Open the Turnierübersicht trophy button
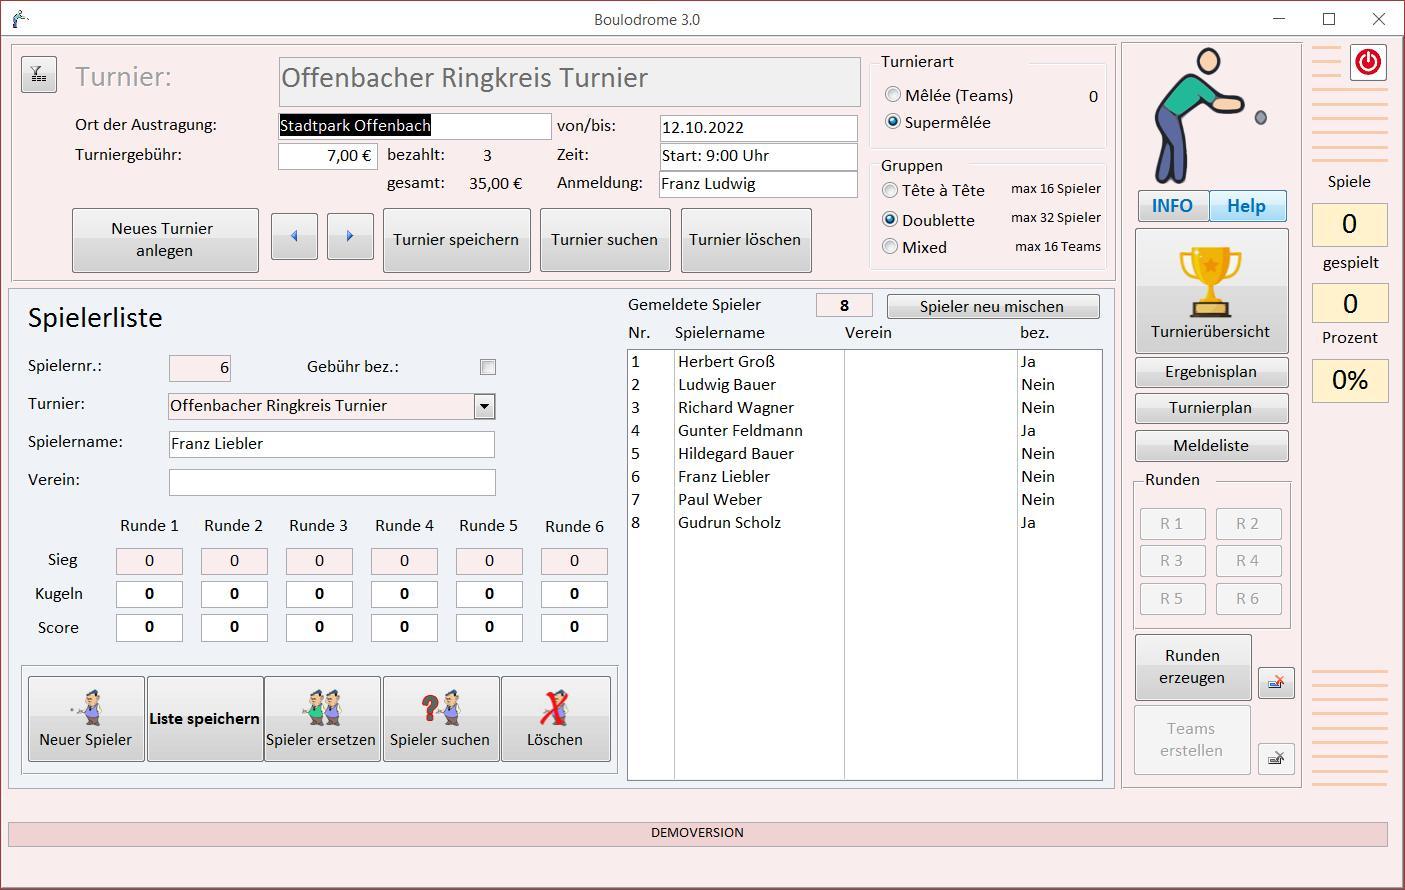 1210,291
